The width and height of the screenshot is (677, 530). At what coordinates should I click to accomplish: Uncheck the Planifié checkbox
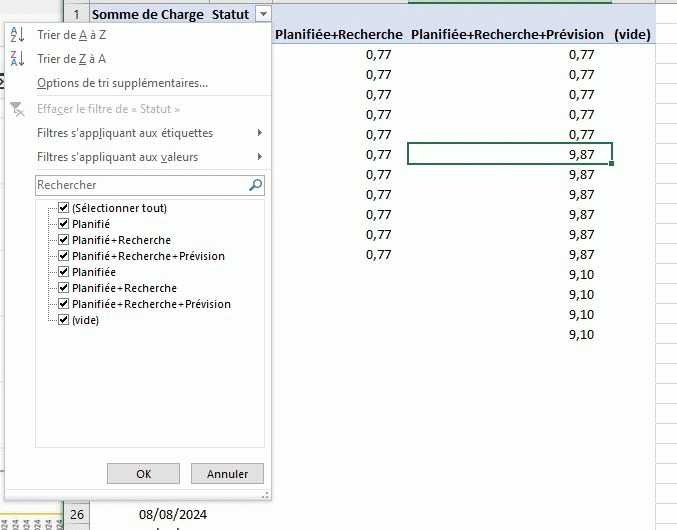(63, 224)
